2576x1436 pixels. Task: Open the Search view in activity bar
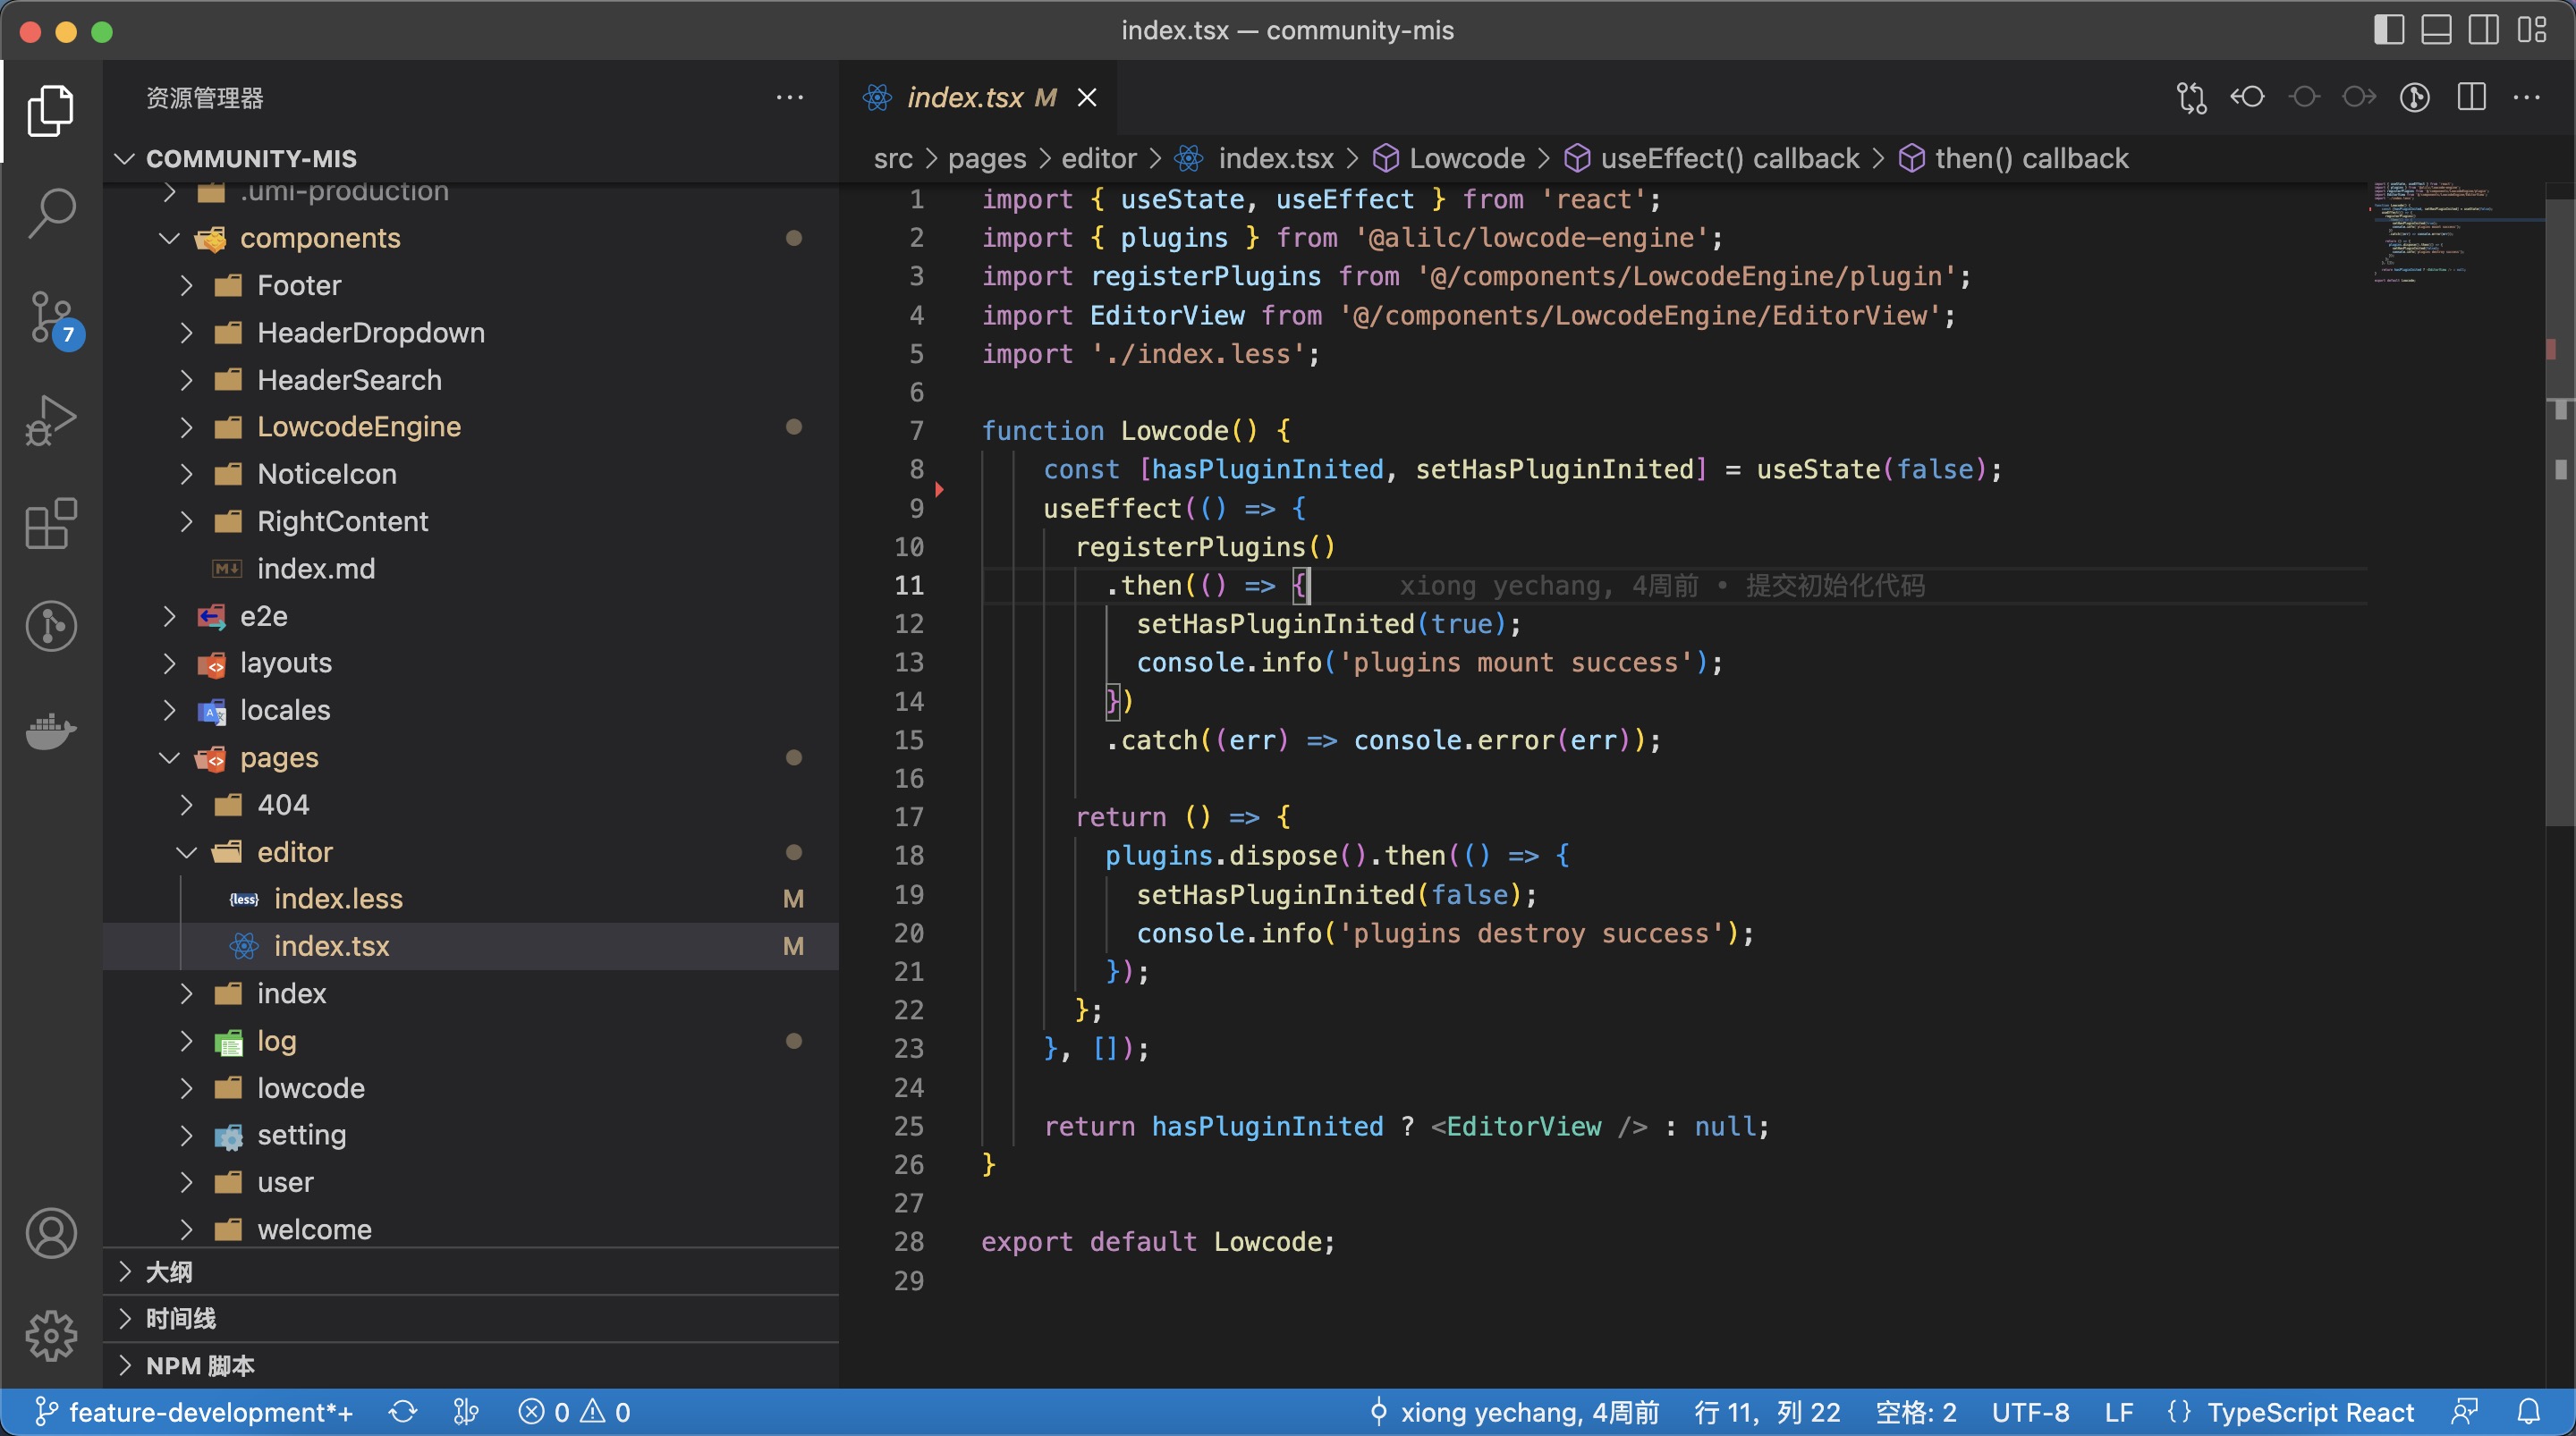click(51, 213)
